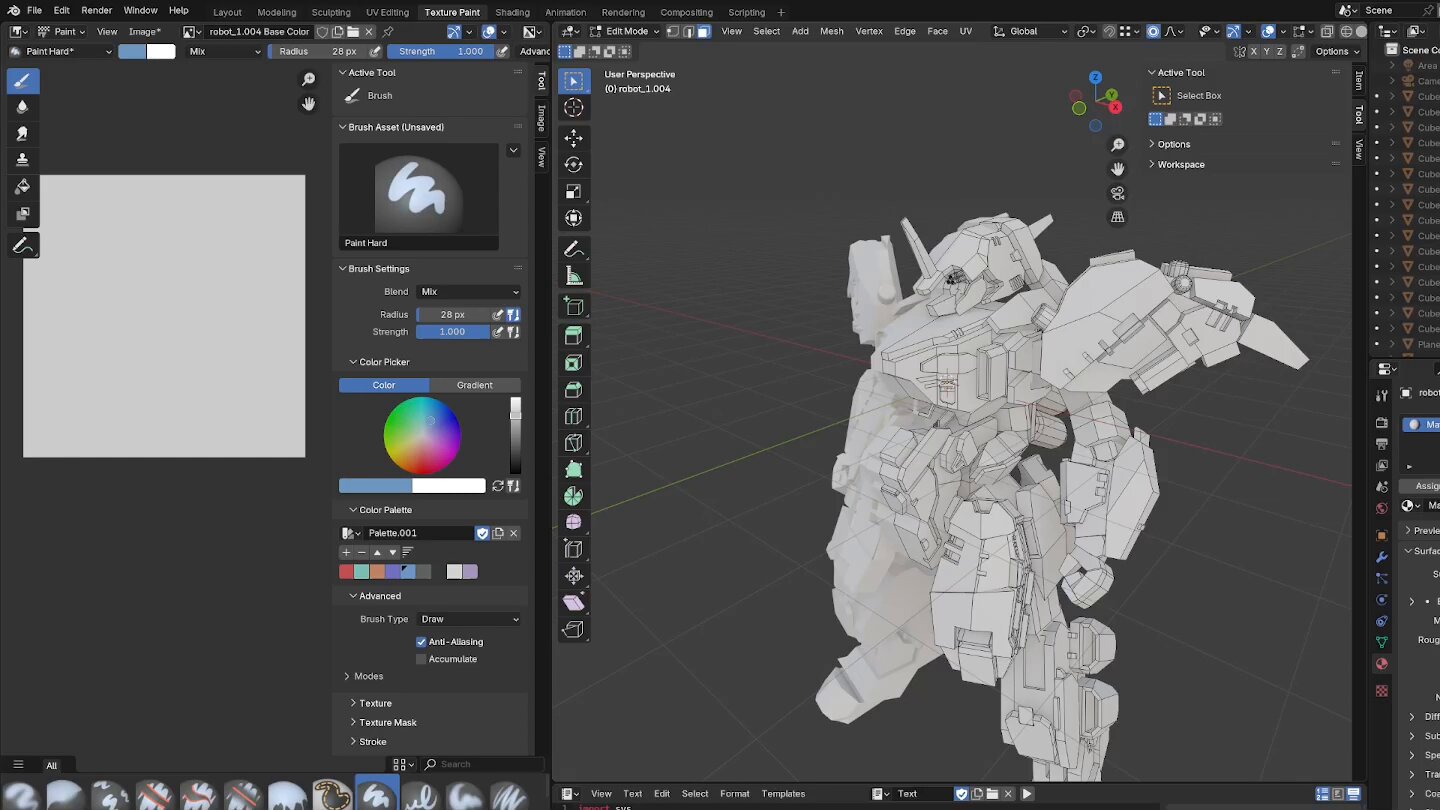
Task: Select the Rip Region tool
Action: click(x=573, y=630)
